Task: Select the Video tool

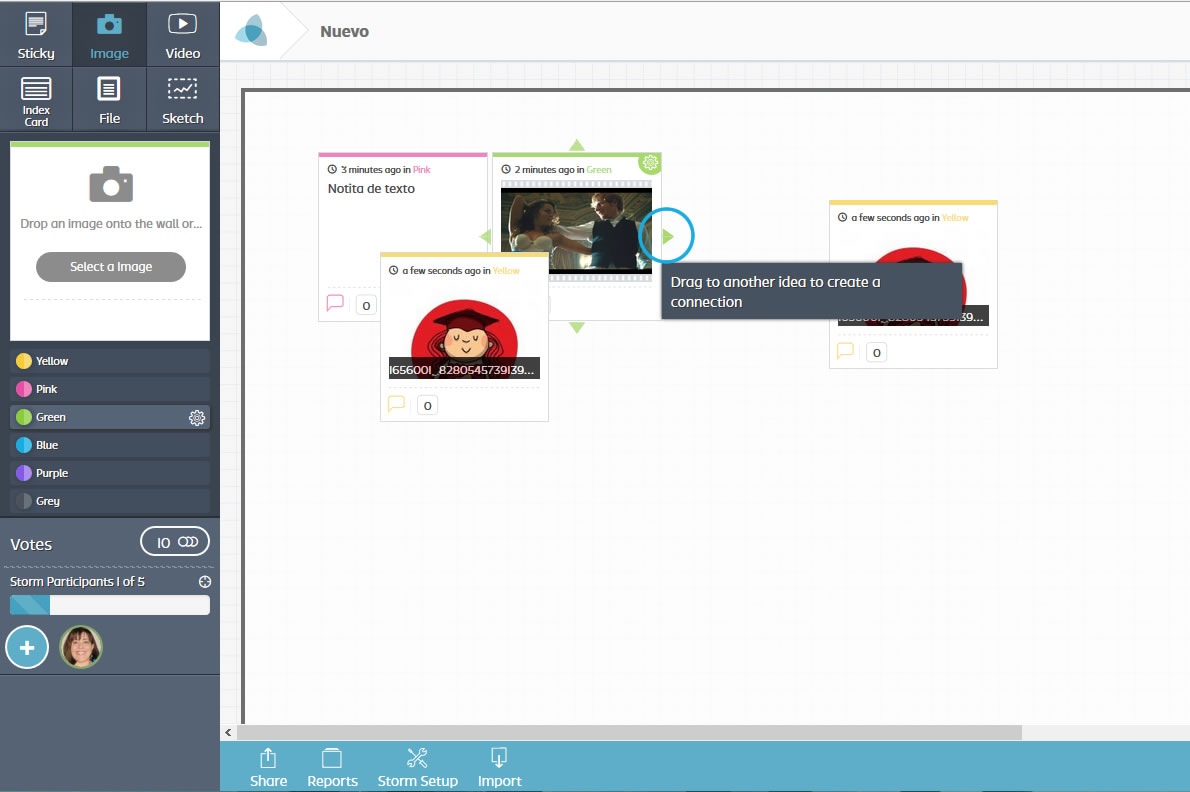Action: tap(182, 34)
